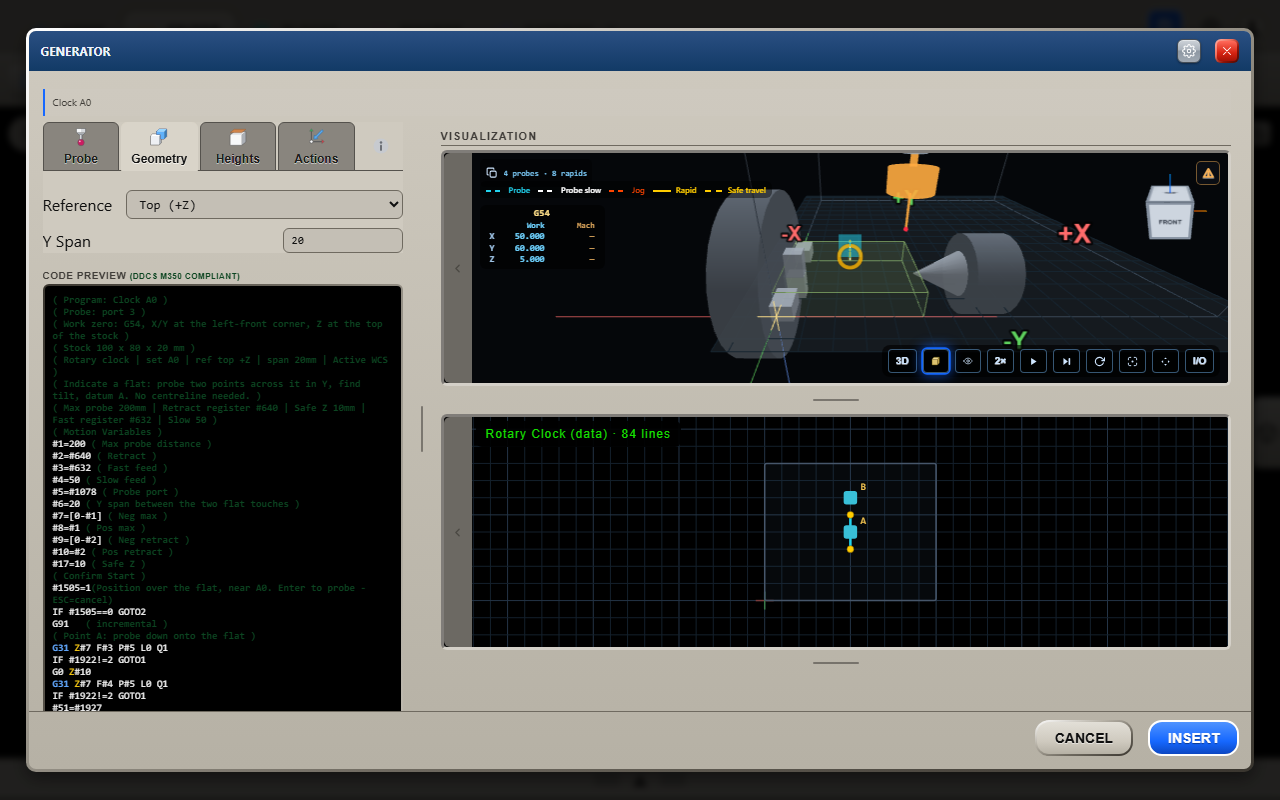Click the Cancel button
Image resolution: width=1280 pixels, height=800 pixels.
point(1083,738)
